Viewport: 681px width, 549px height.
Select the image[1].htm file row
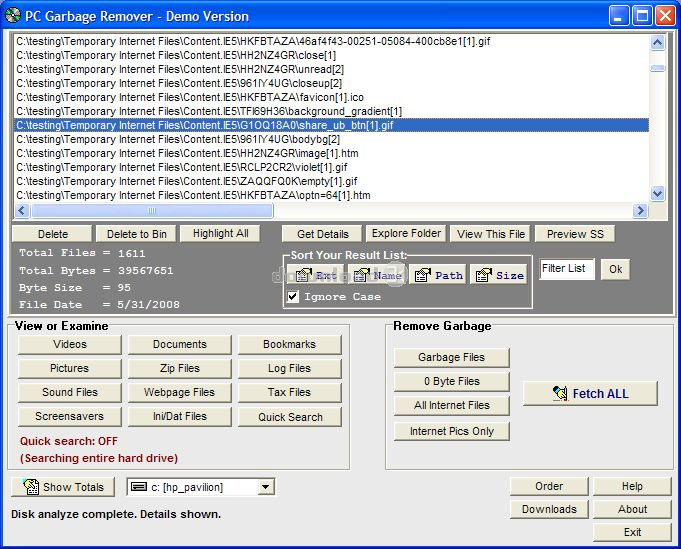point(331,153)
